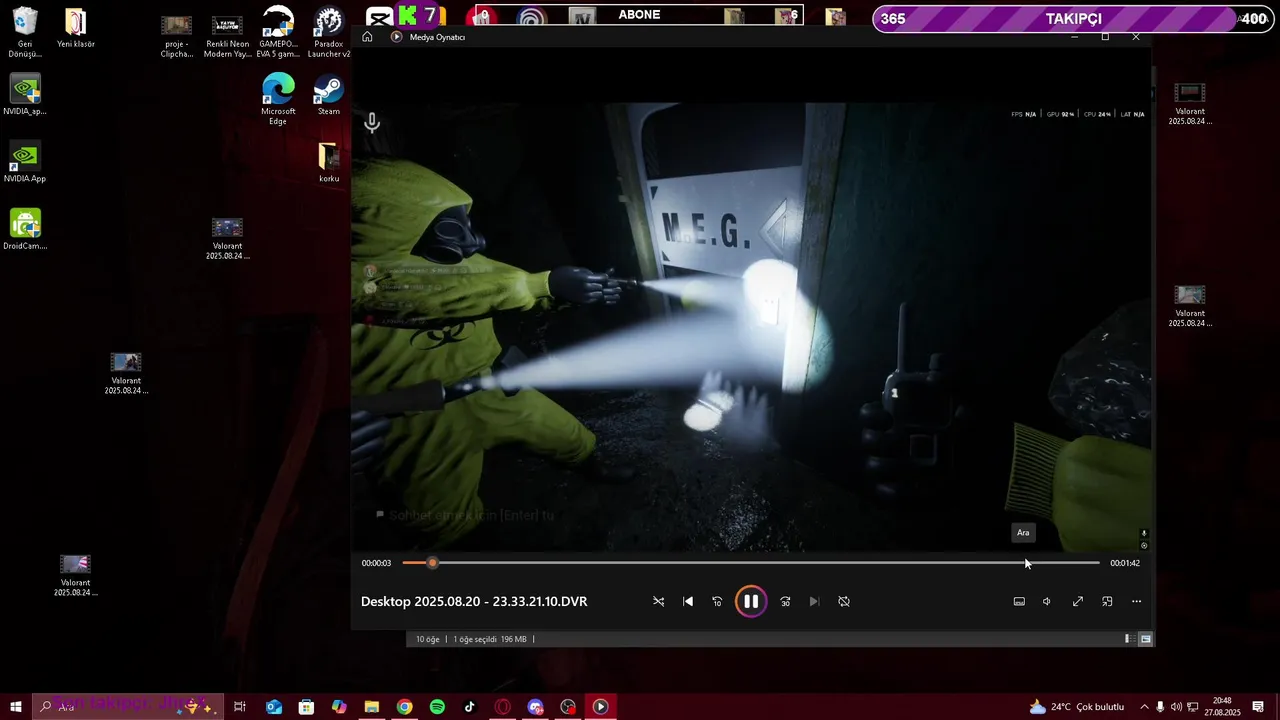Viewport: 1280px width, 720px height.
Task: Toggle repeat mode in media player
Action: click(x=844, y=601)
